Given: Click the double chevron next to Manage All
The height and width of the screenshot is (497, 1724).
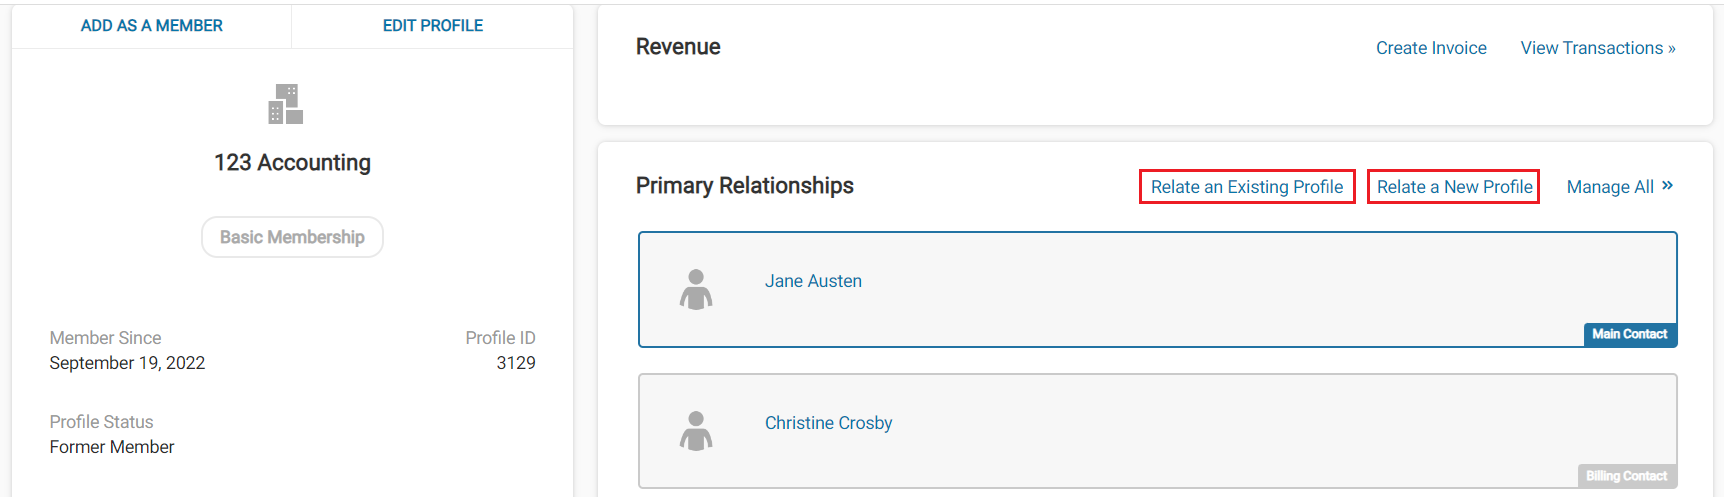Looking at the screenshot, I should tap(1667, 186).
